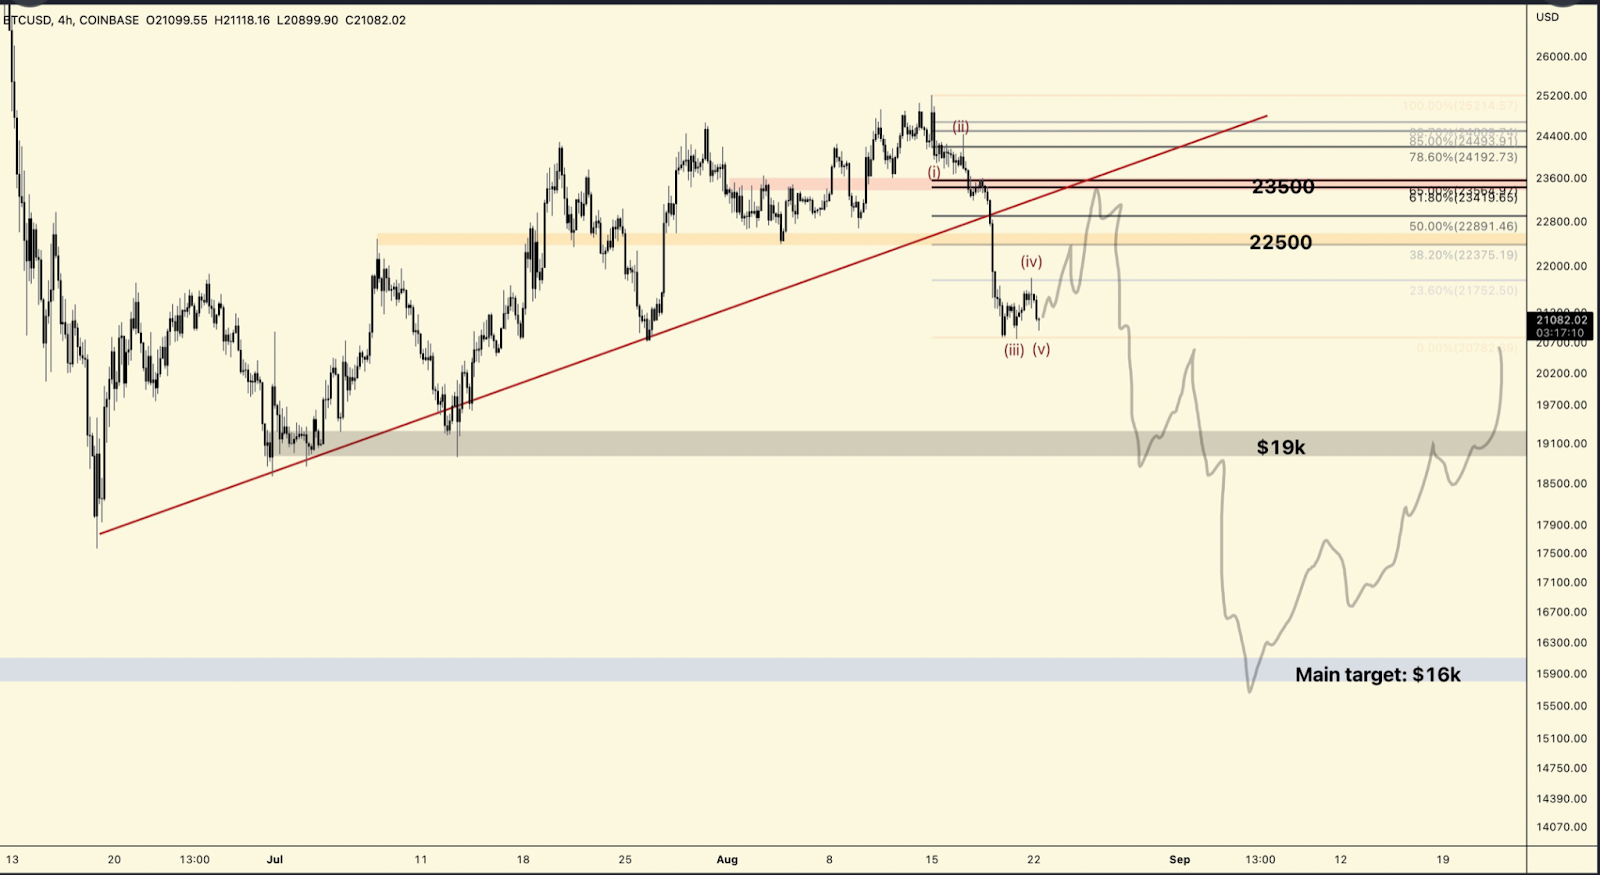The height and width of the screenshot is (875, 1600).
Task: Click the 61.80%(23419.65) Fibonacci label
Action: [x=1463, y=198]
